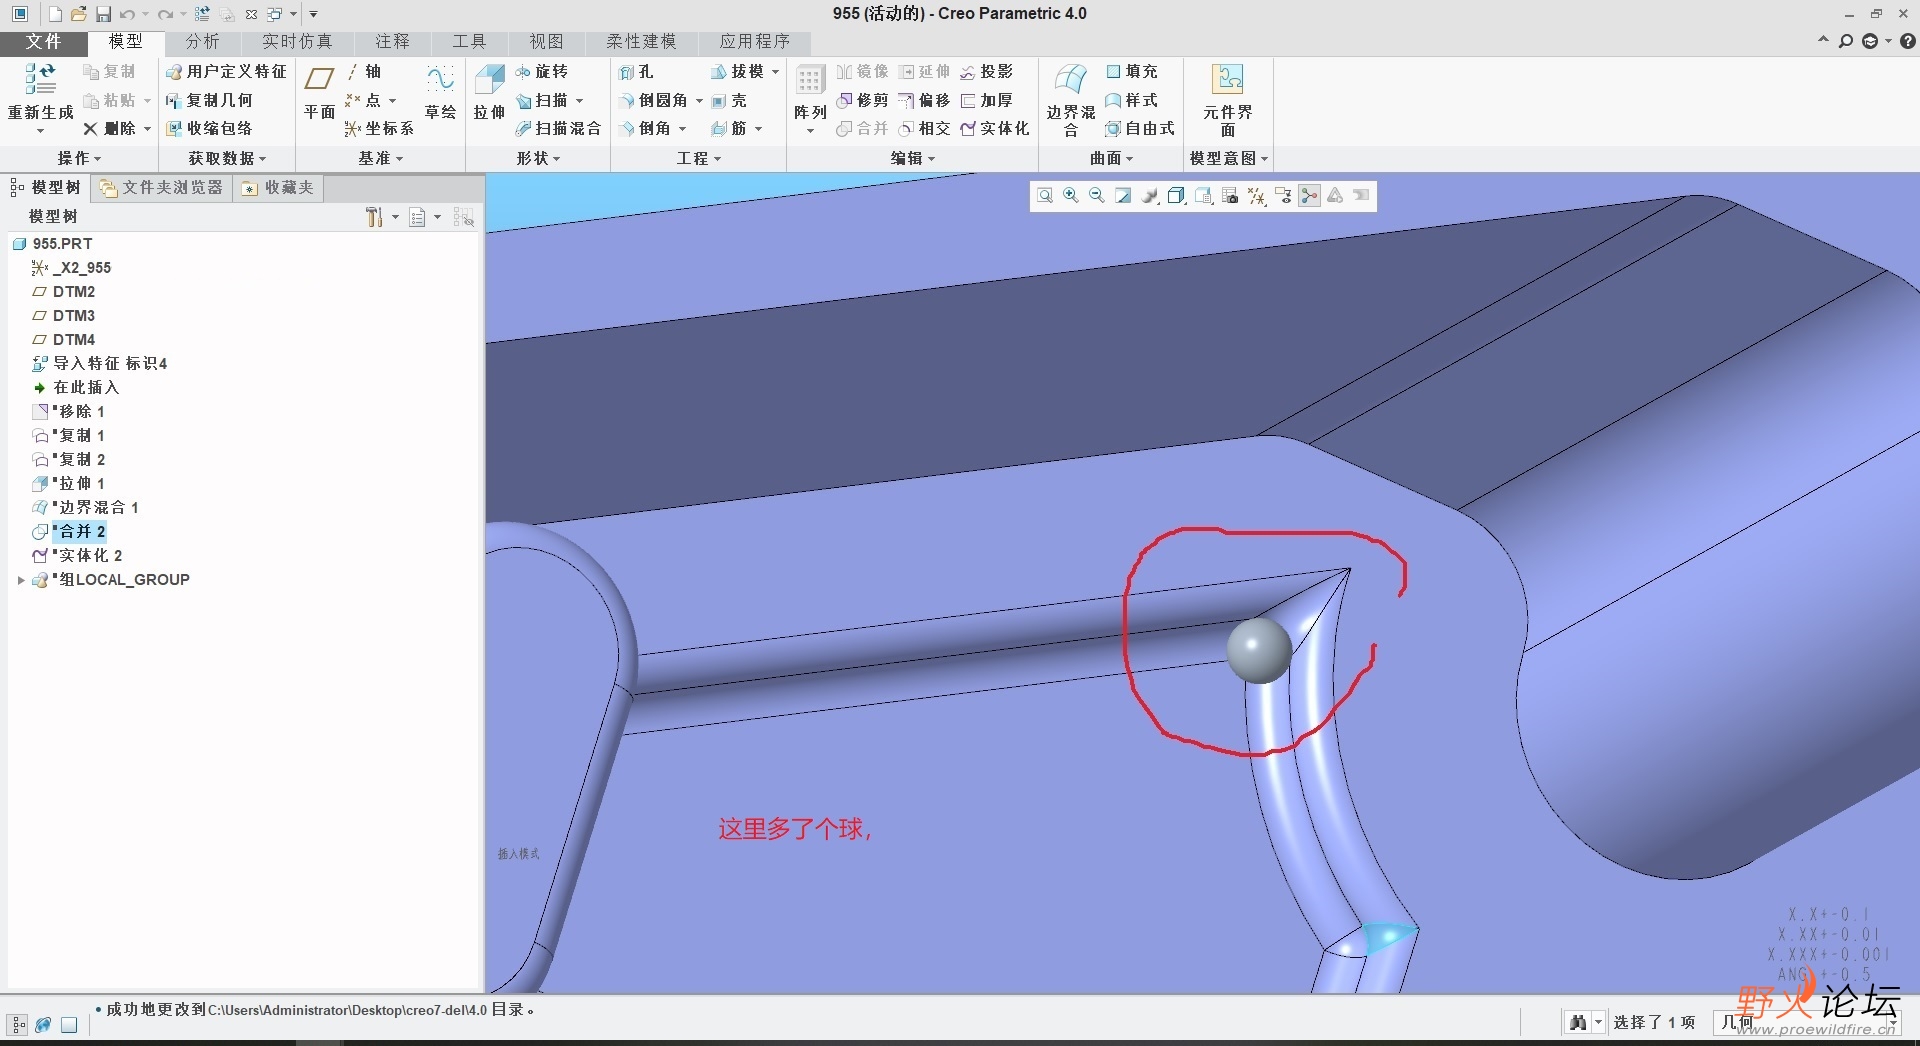
Task: Click the open folder icon in quick access toolbar
Action: [x=79, y=14]
